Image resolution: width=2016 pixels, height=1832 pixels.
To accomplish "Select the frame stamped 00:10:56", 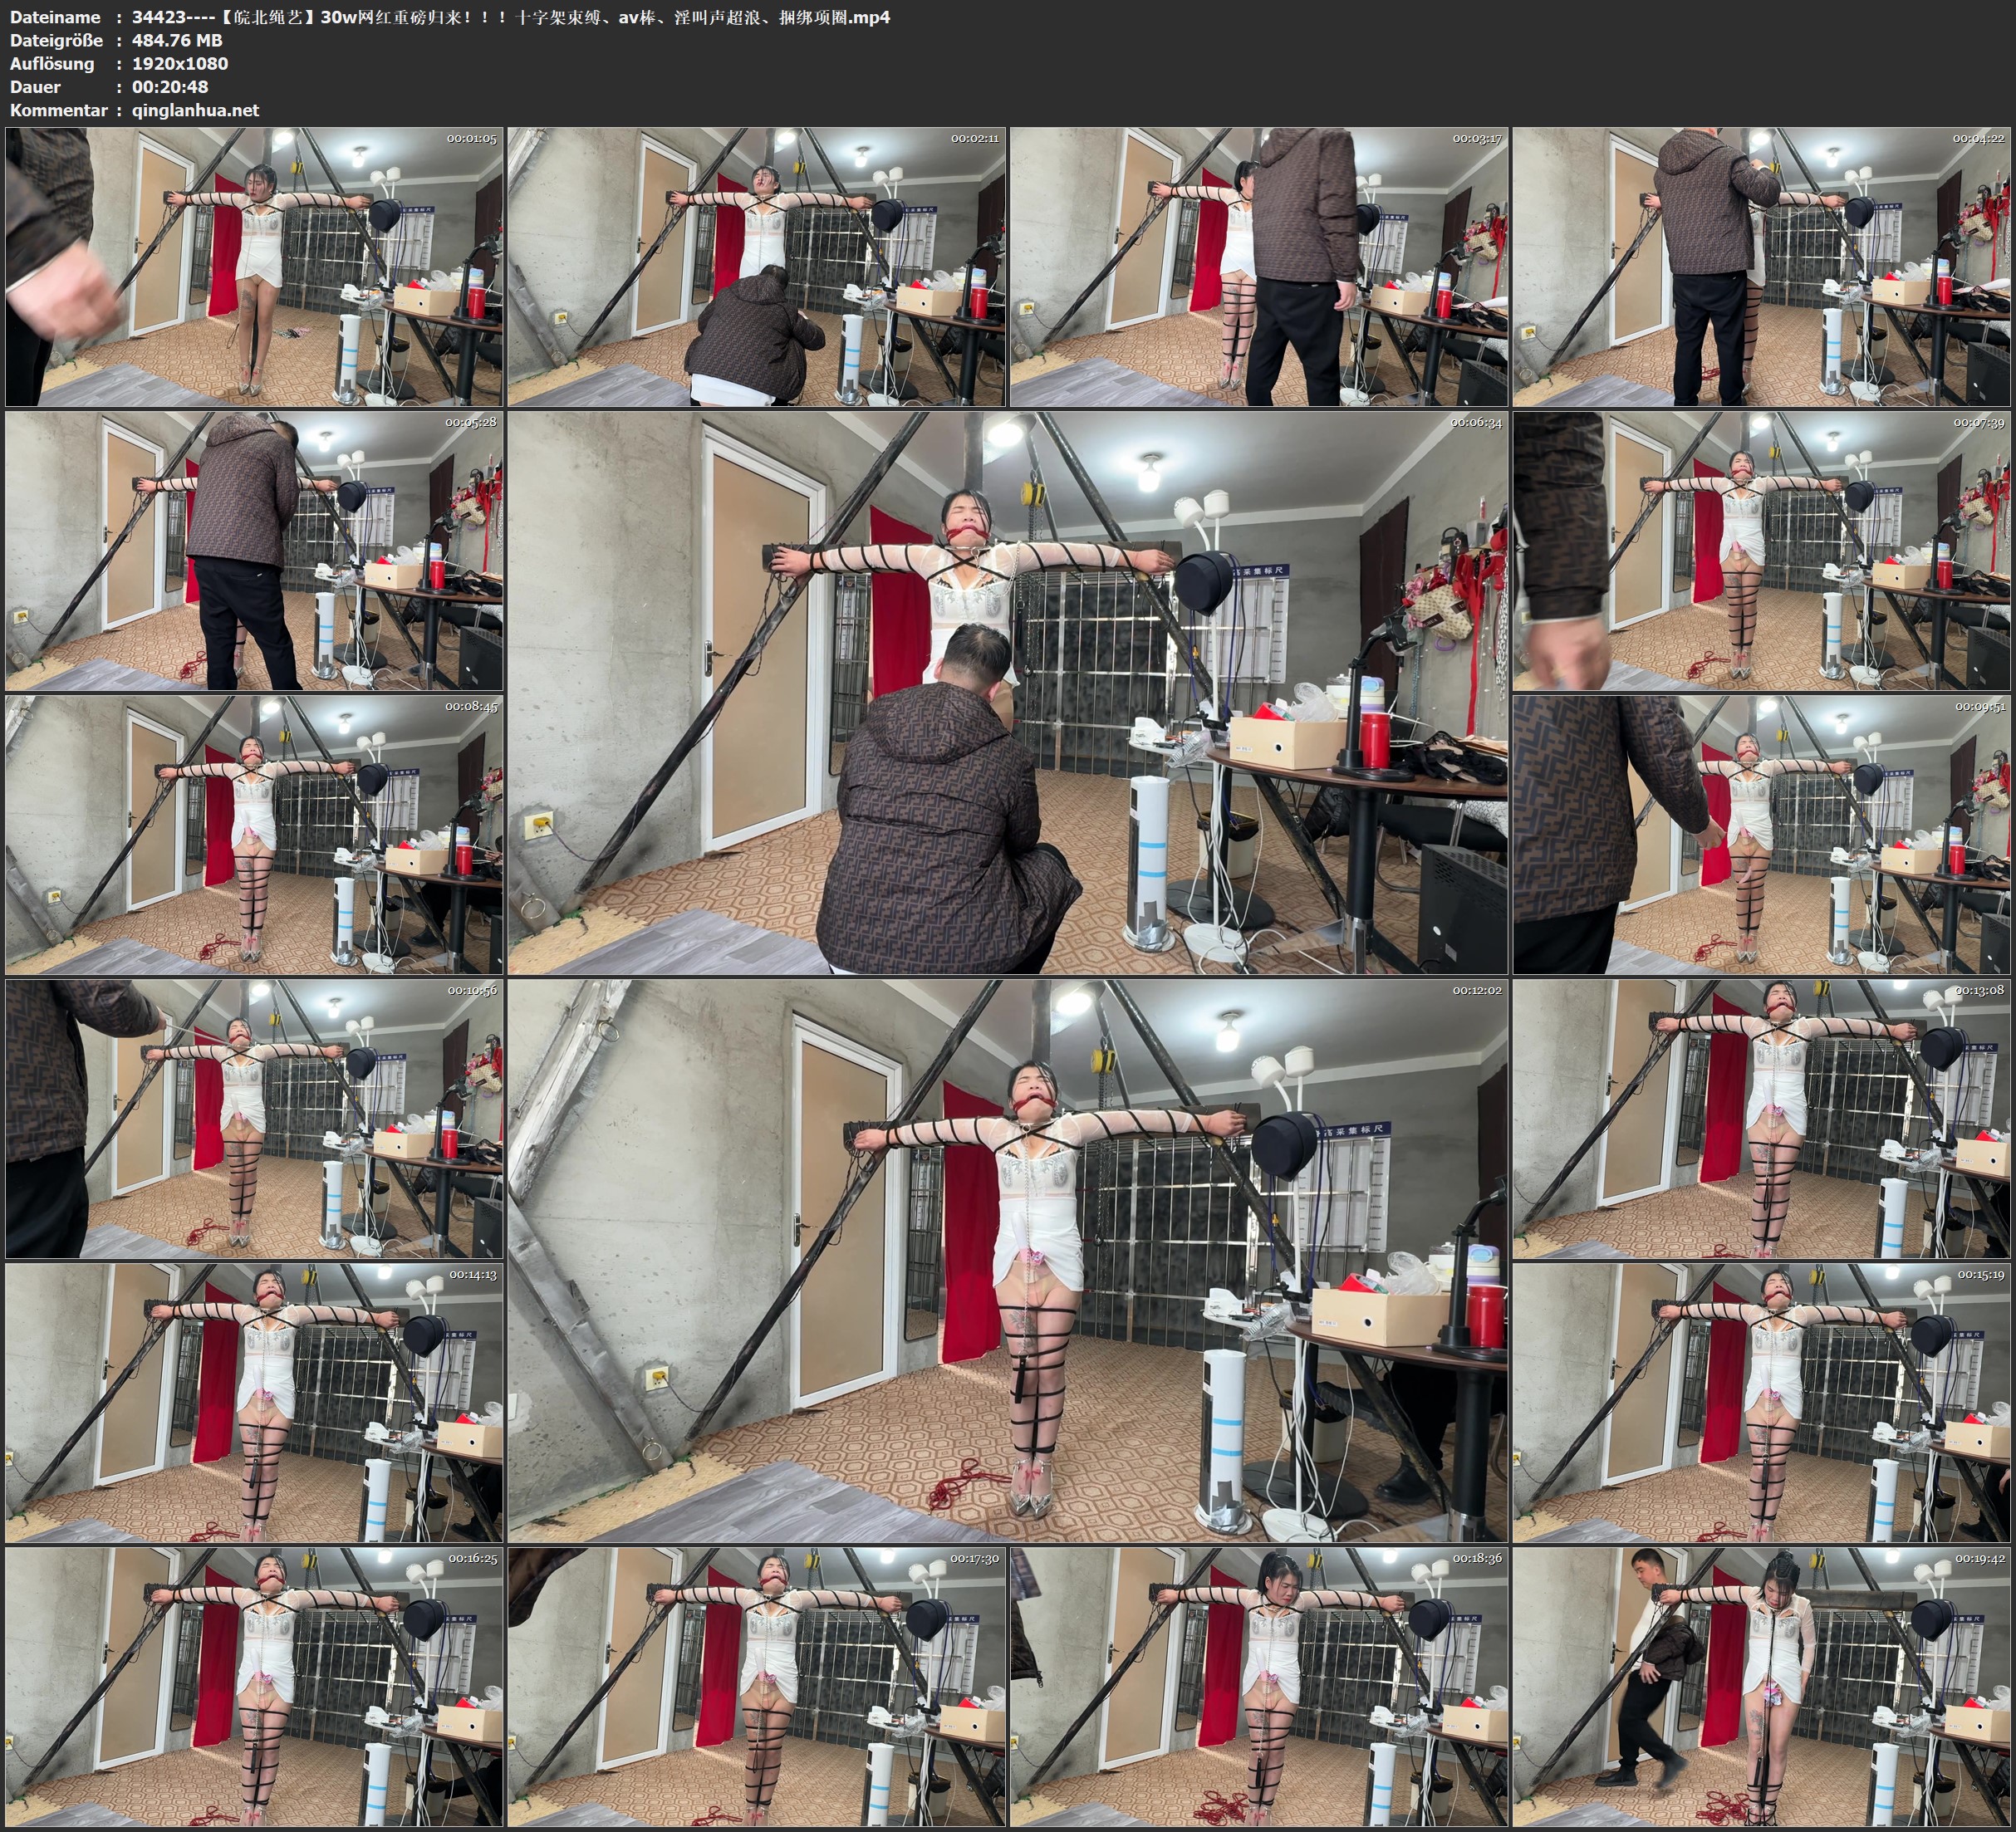I will pos(254,1118).
